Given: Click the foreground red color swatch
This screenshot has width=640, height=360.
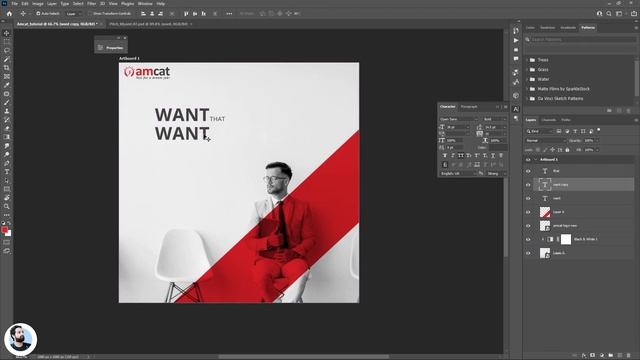Looking at the screenshot, I should click(5, 230).
